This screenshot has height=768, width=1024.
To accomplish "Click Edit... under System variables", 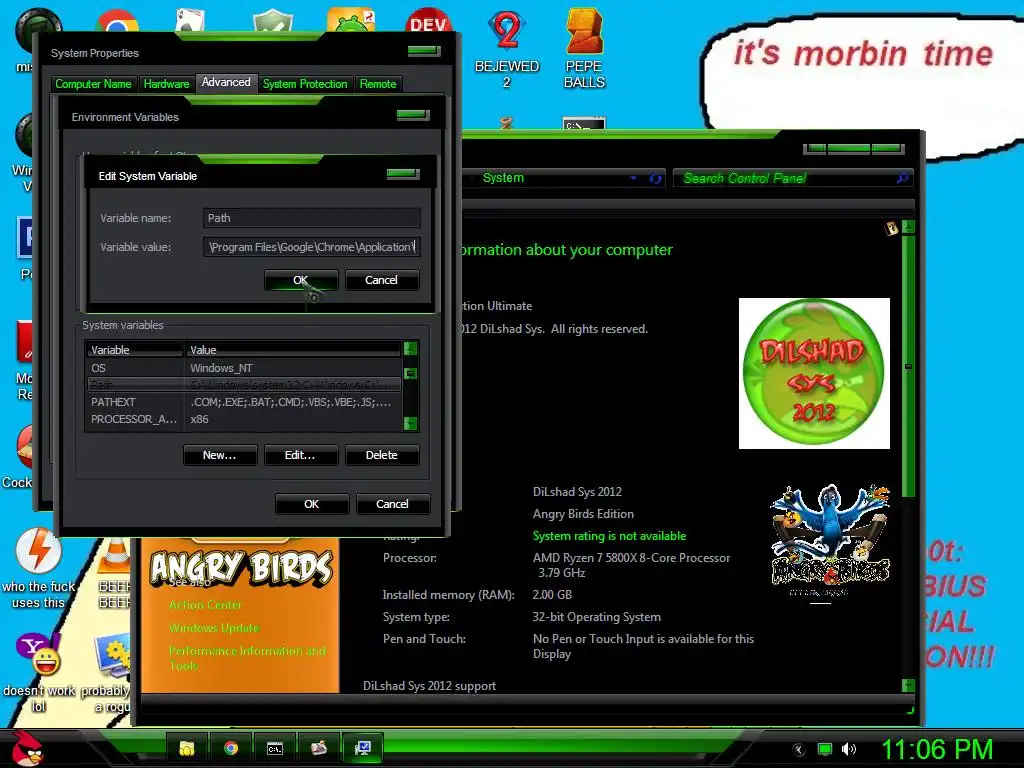I will pyautogui.click(x=300, y=455).
